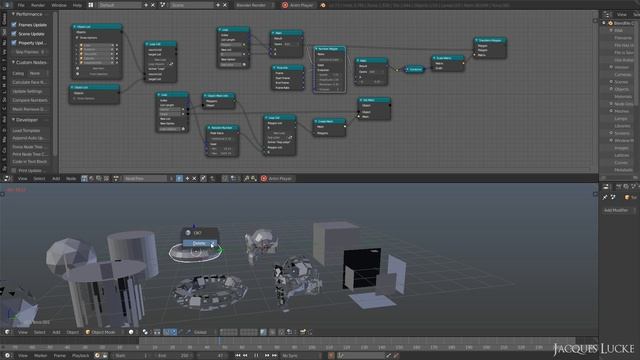Click the timeline editor type icon
640x360 pixels.
[7, 356]
